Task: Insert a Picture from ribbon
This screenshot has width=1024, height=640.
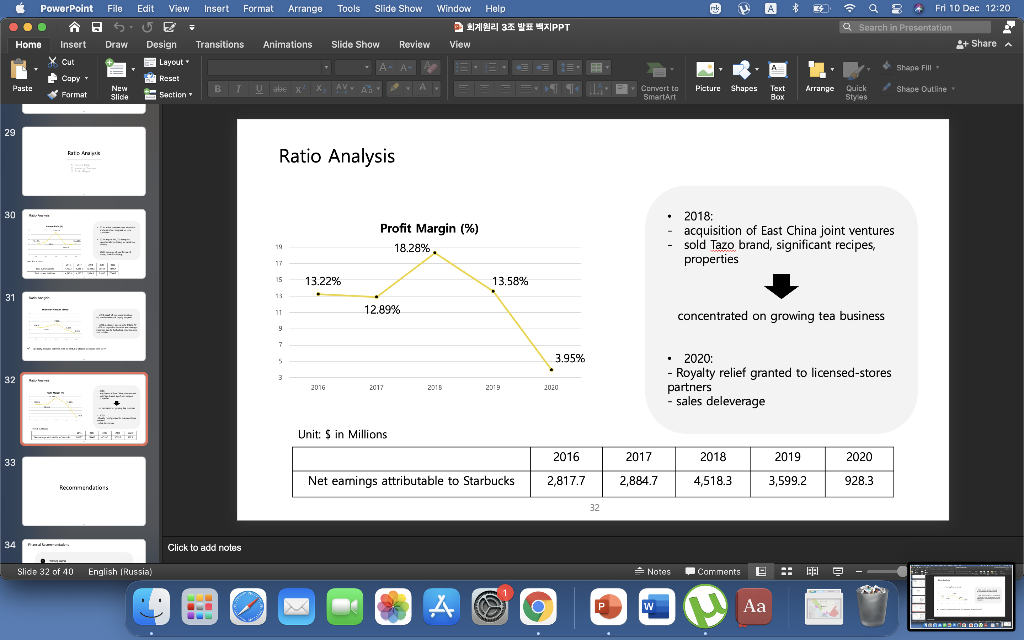Action: coord(705,76)
